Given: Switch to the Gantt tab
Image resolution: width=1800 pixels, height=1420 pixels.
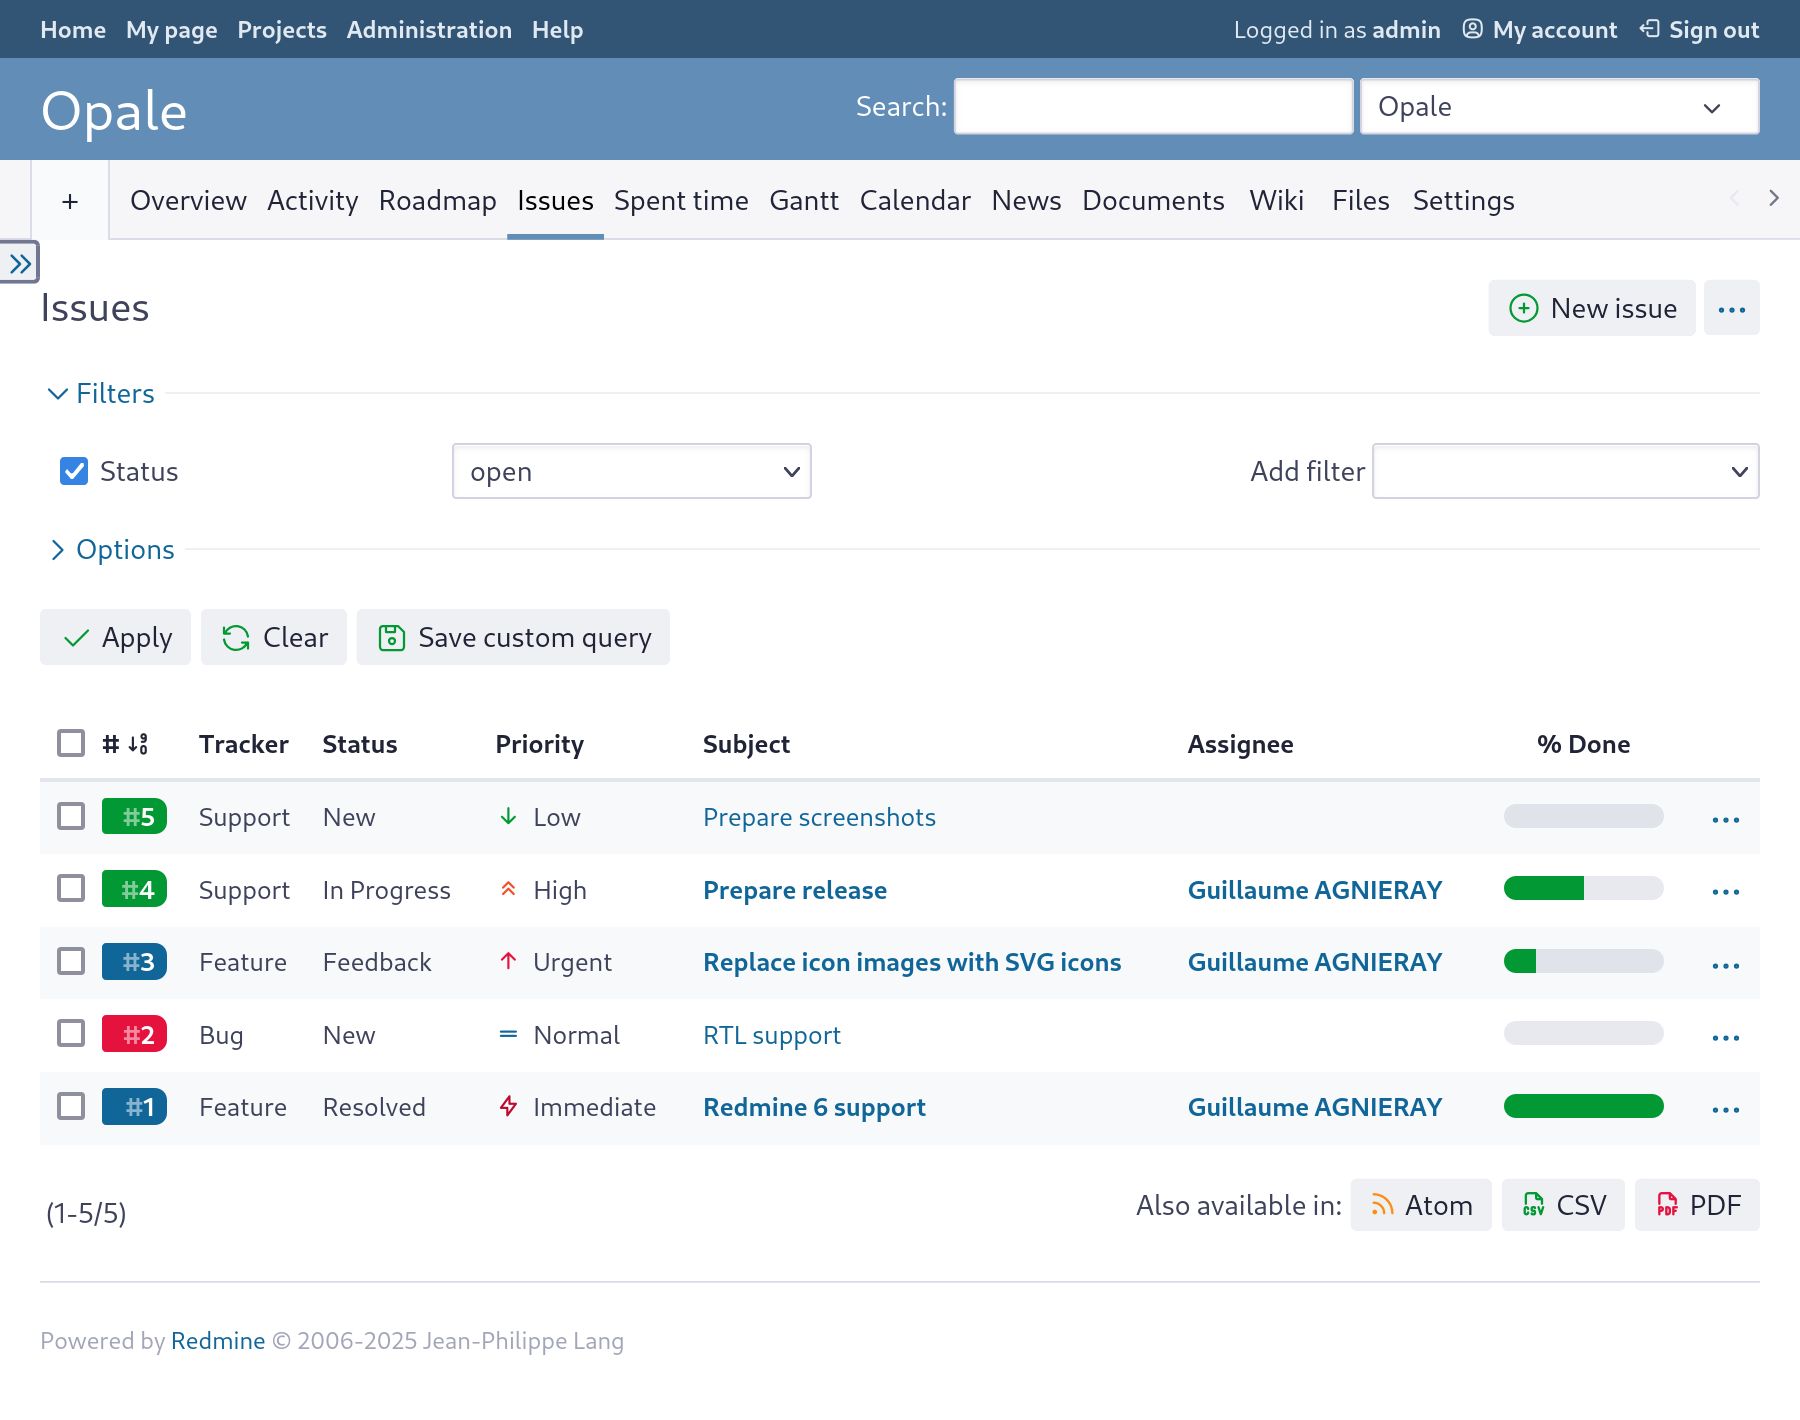Looking at the screenshot, I should click(x=803, y=201).
